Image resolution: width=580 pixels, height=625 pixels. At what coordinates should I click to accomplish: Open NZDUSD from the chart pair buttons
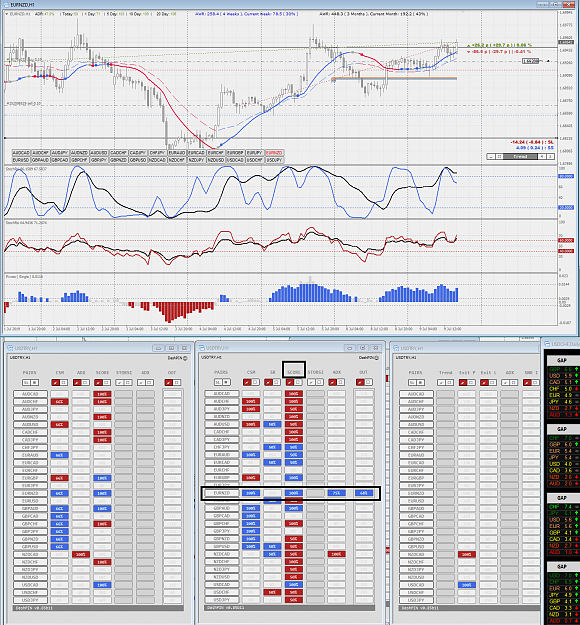(x=216, y=160)
